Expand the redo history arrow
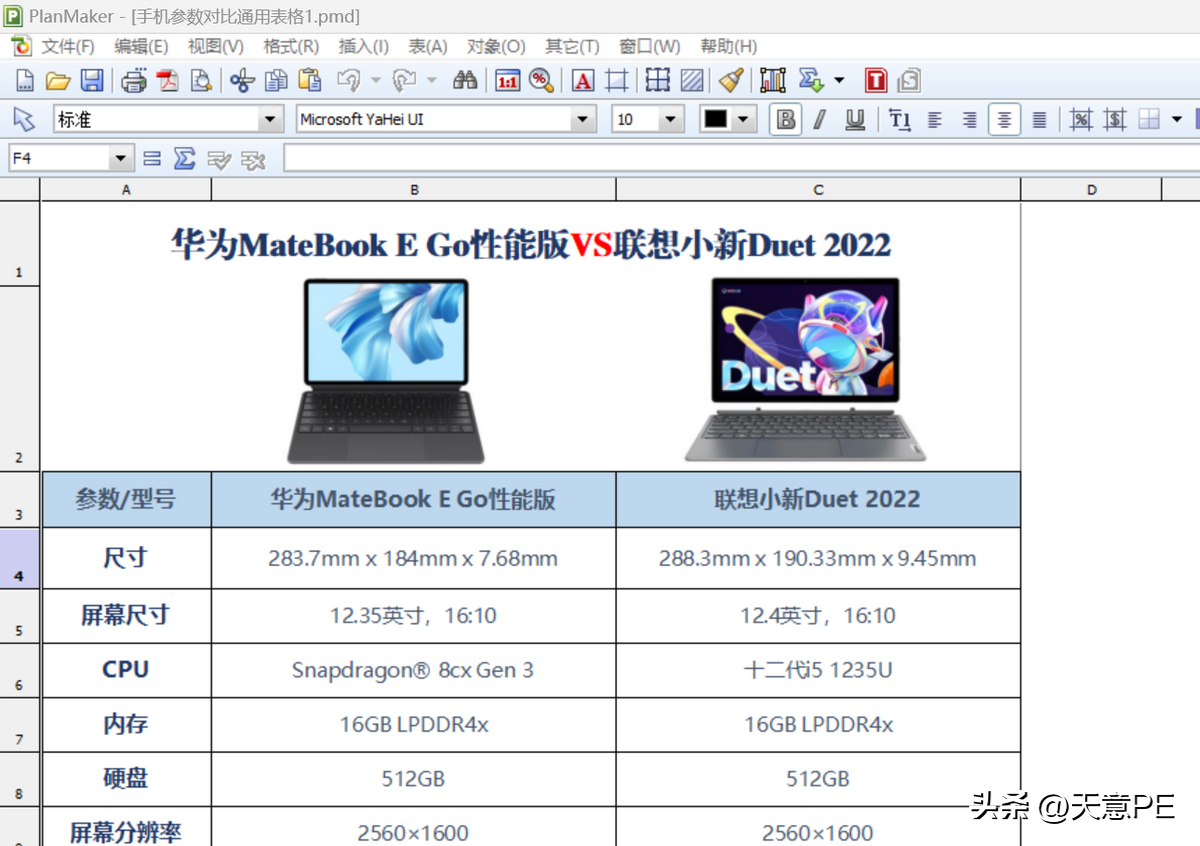1200x846 pixels. (432, 81)
